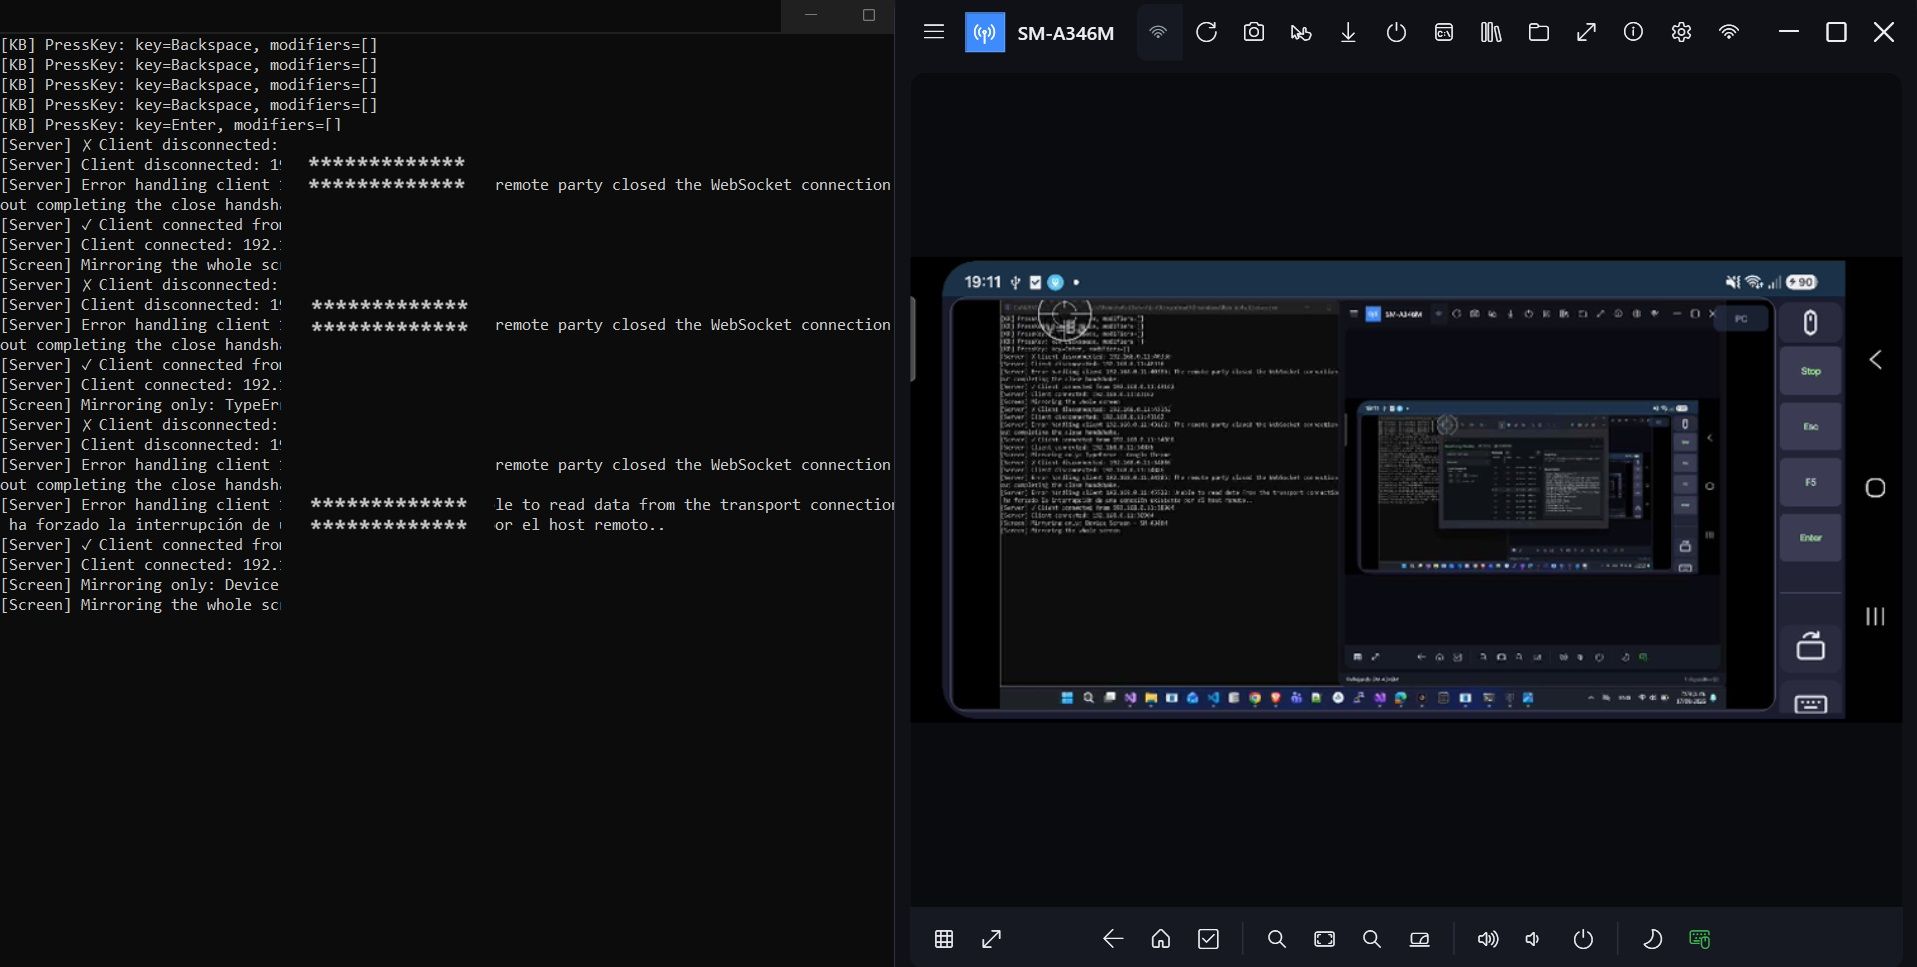The image size is (1917, 967).
Task: Click the blue device connection antenna icon
Action: 985,33
